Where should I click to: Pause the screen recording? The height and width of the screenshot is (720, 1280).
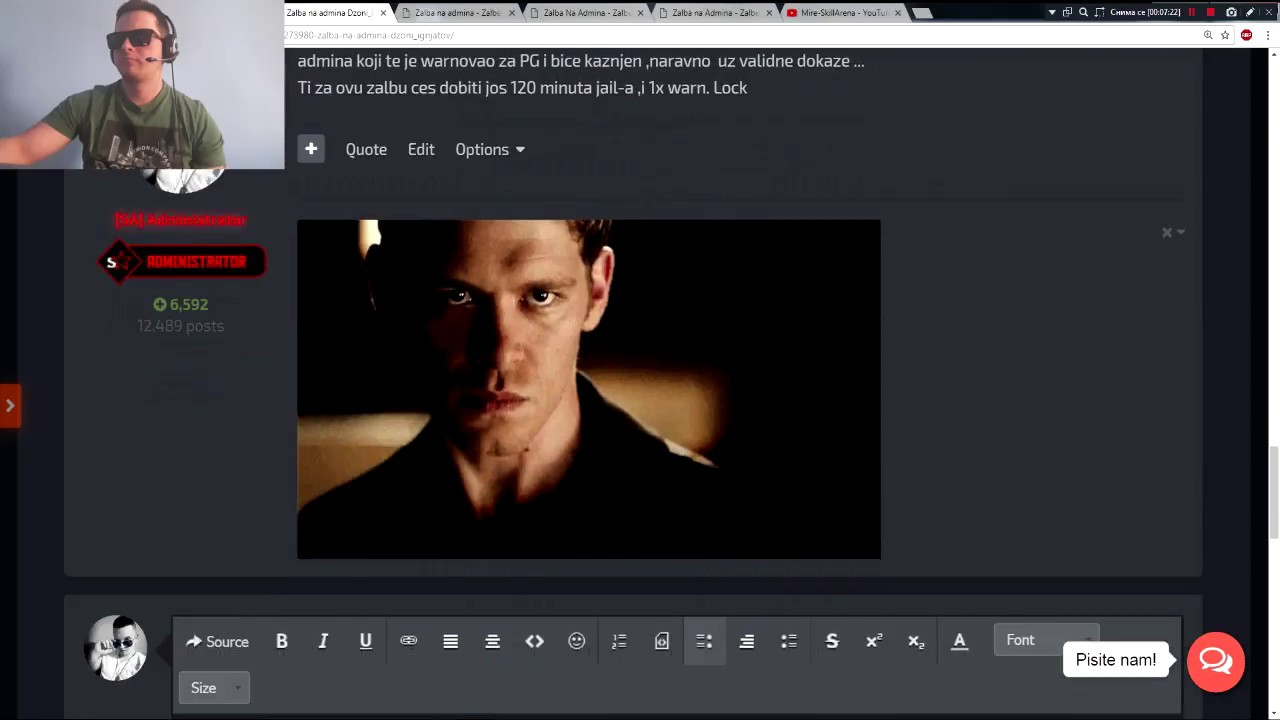tap(1192, 12)
